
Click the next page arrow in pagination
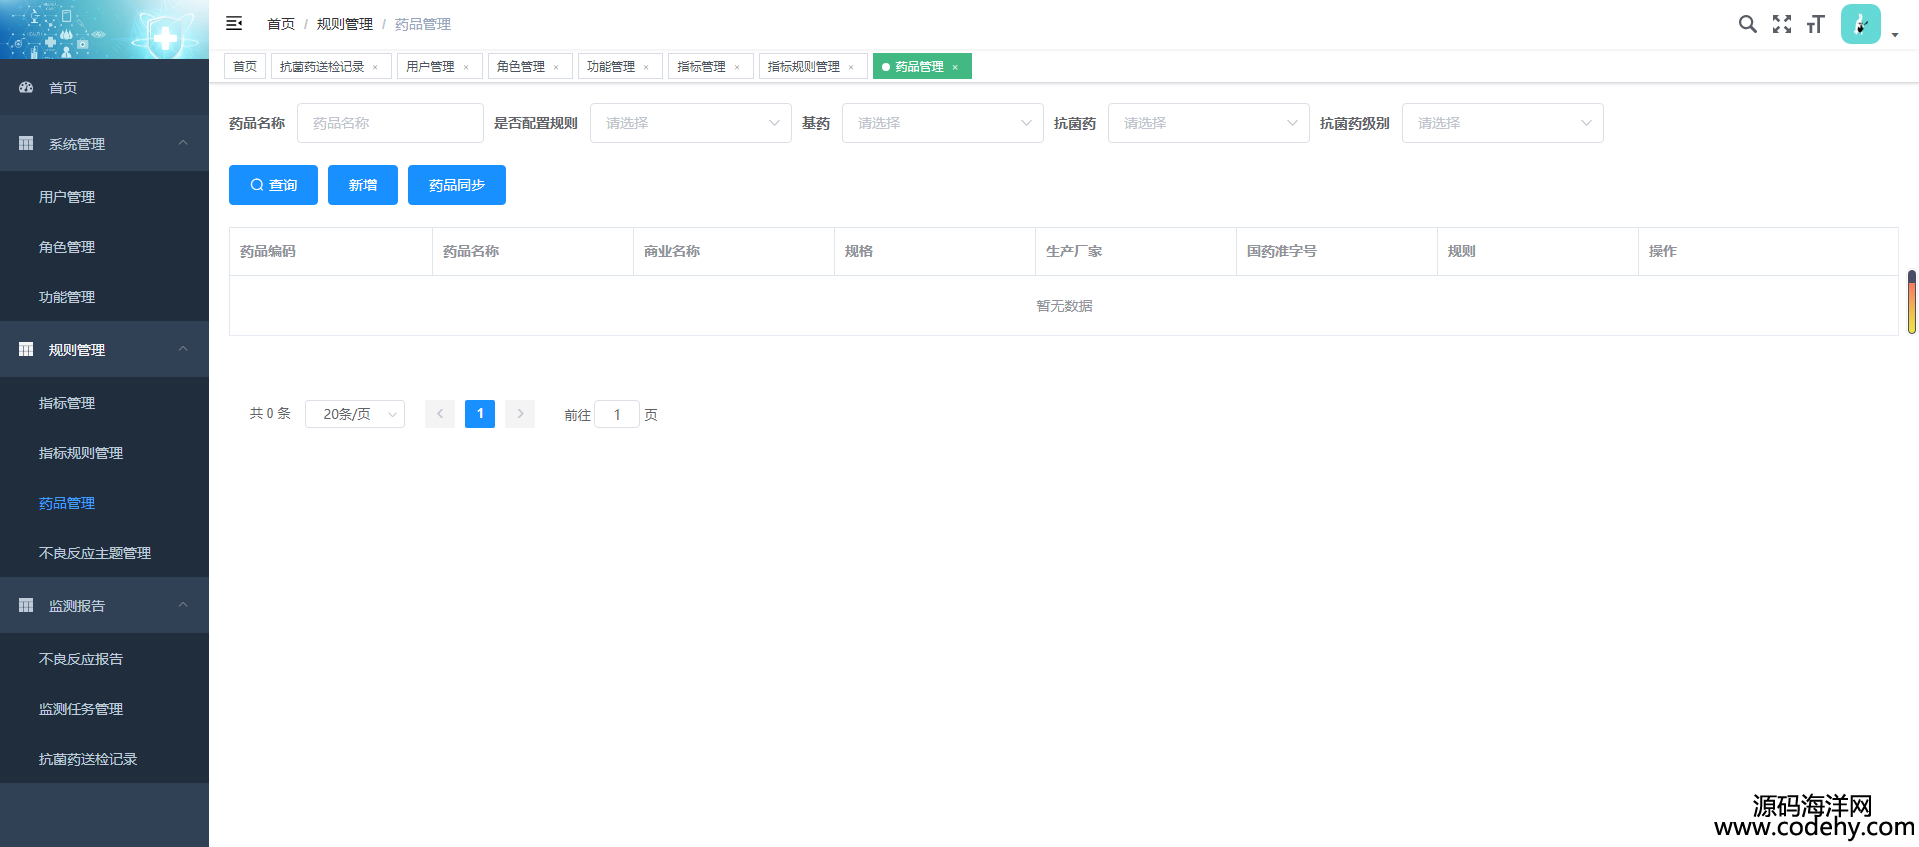pos(520,414)
